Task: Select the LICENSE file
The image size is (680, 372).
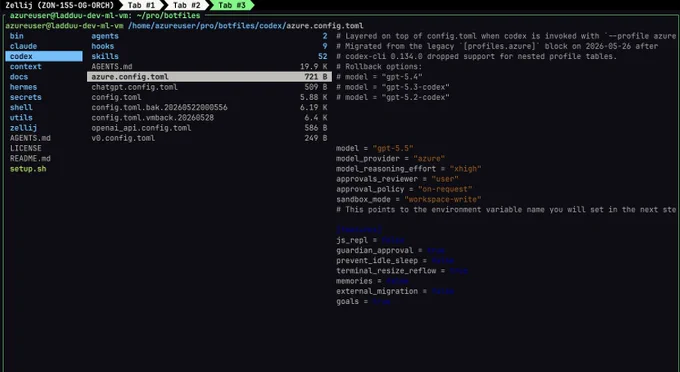Action: [26, 148]
